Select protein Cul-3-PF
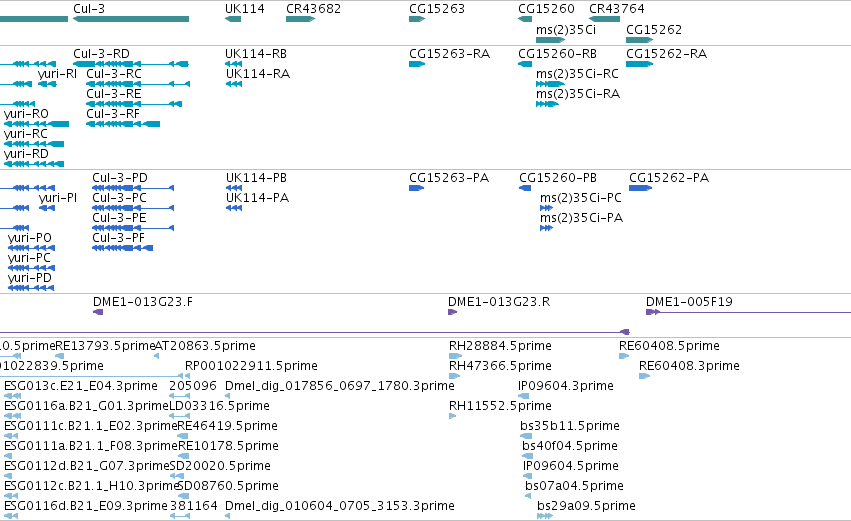The width and height of the screenshot is (851, 521). (118, 238)
